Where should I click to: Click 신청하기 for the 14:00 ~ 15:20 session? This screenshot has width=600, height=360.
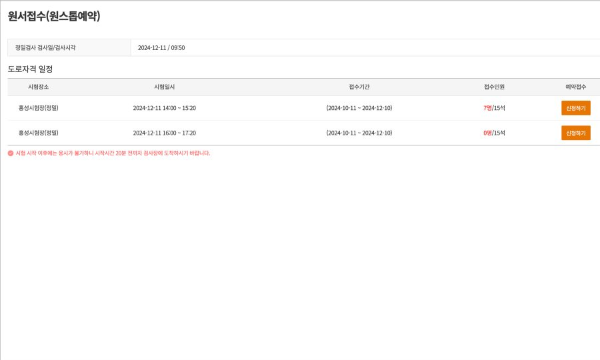tap(576, 108)
